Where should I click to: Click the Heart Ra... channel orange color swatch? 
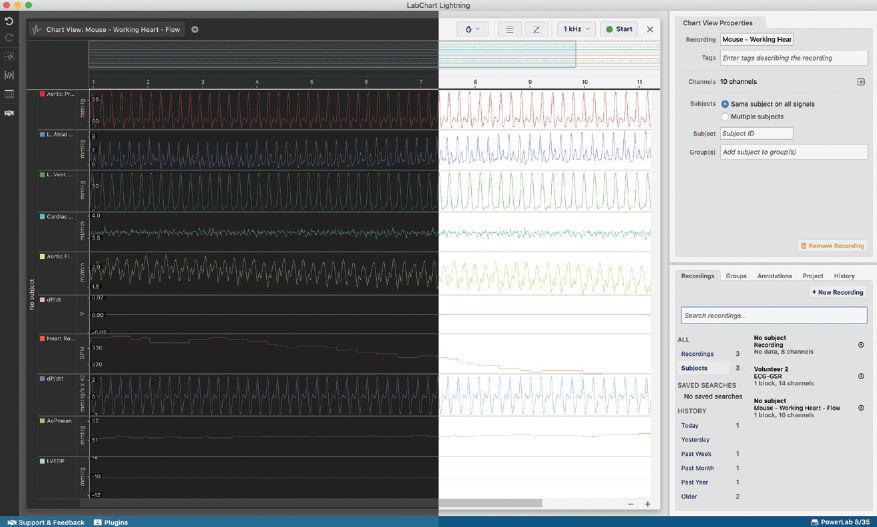point(42,338)
